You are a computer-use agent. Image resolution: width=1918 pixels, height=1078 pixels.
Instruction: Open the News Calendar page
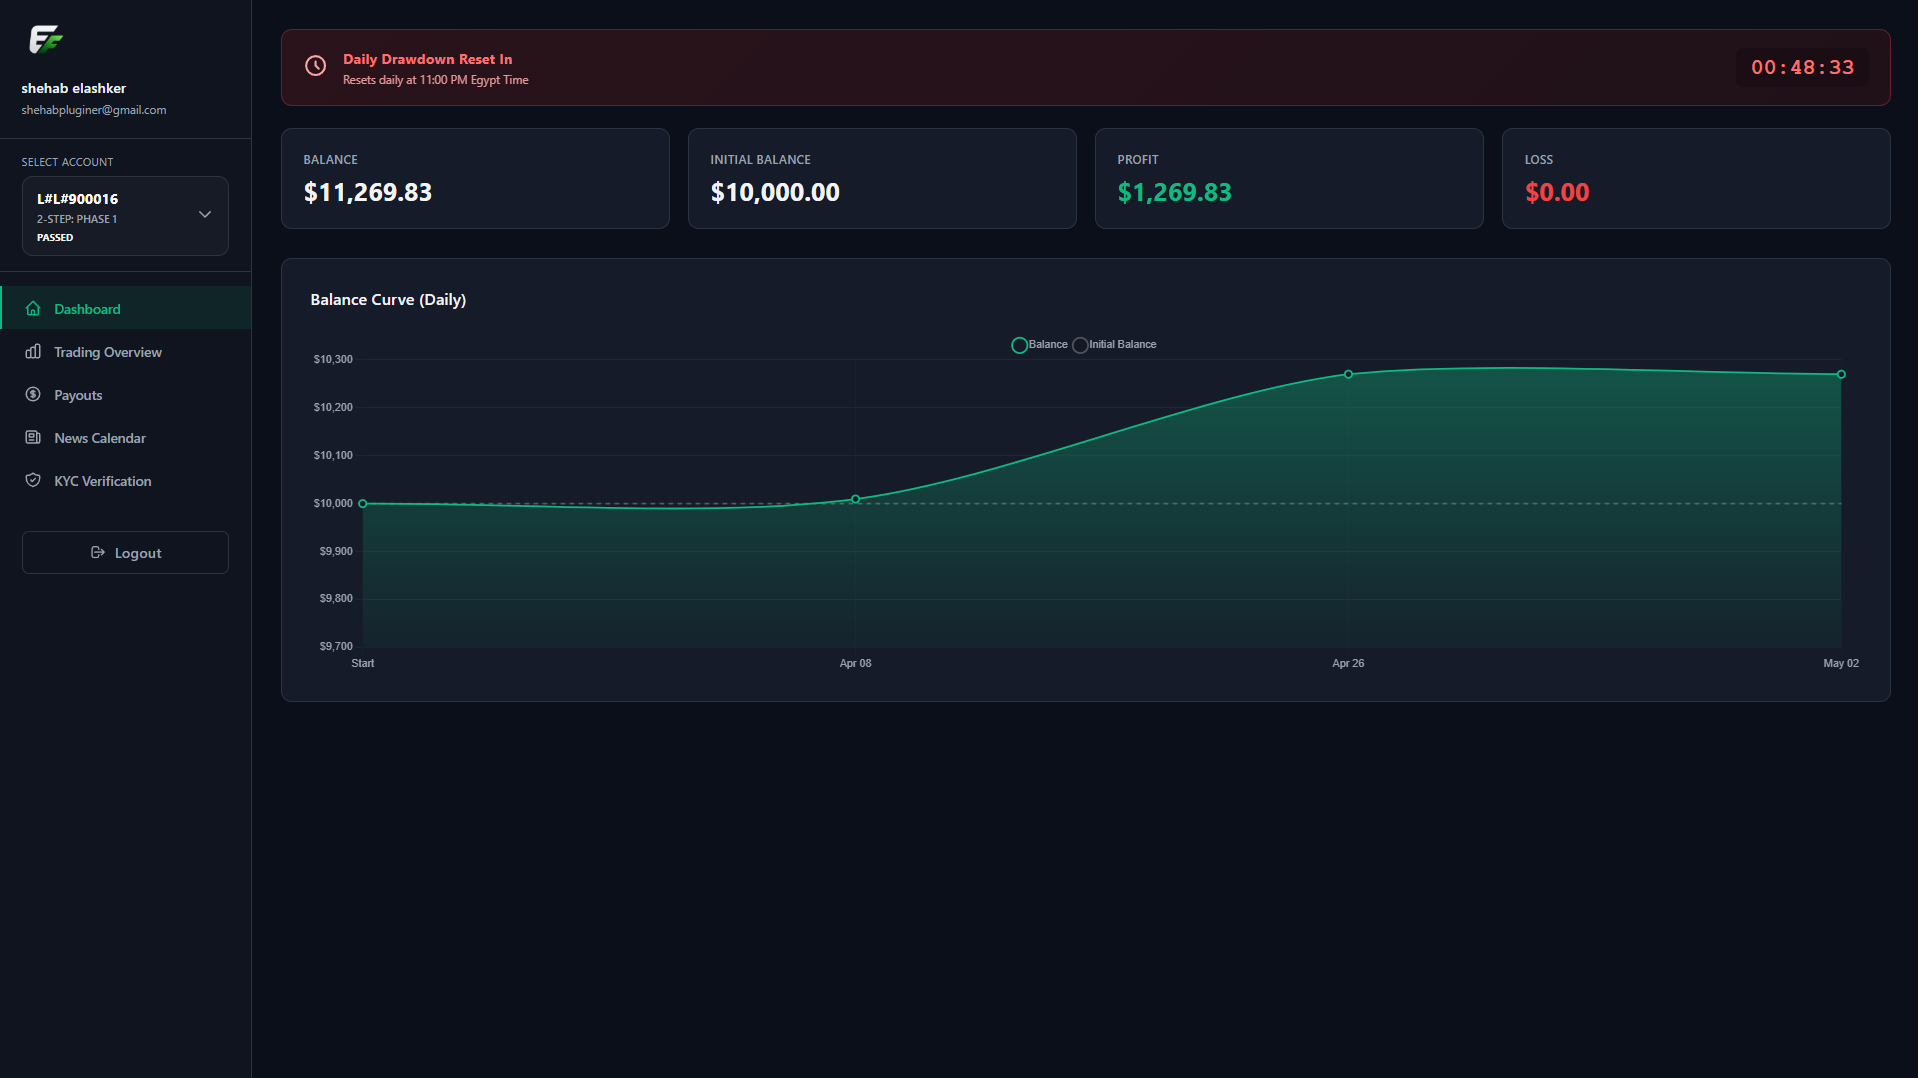point(126,438)
